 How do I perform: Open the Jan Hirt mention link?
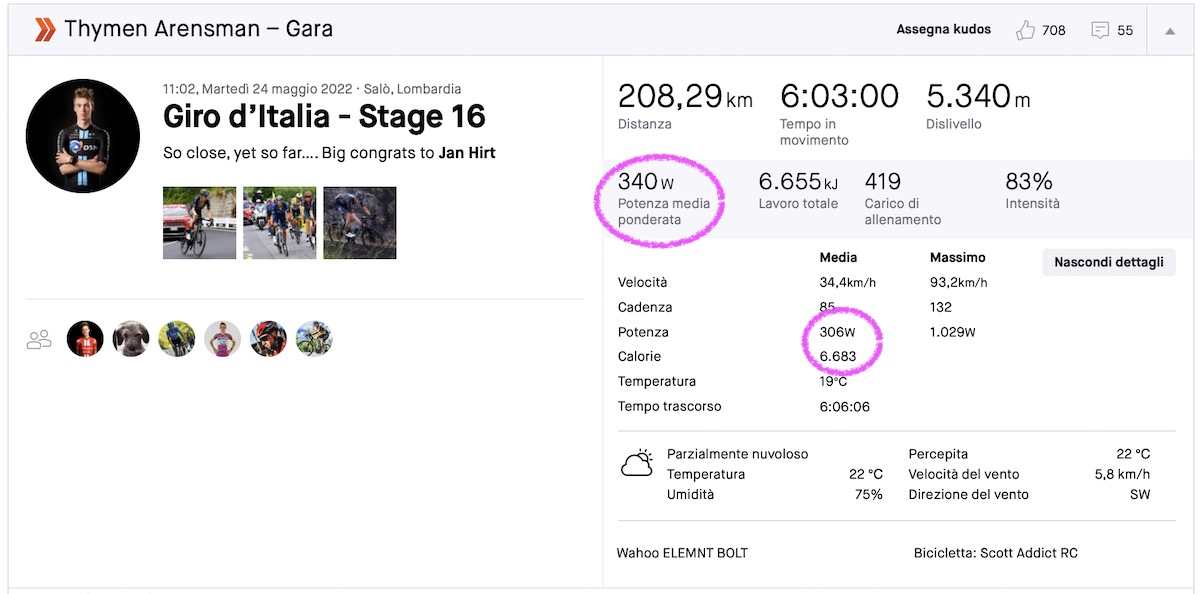click(x=467, y=153)
